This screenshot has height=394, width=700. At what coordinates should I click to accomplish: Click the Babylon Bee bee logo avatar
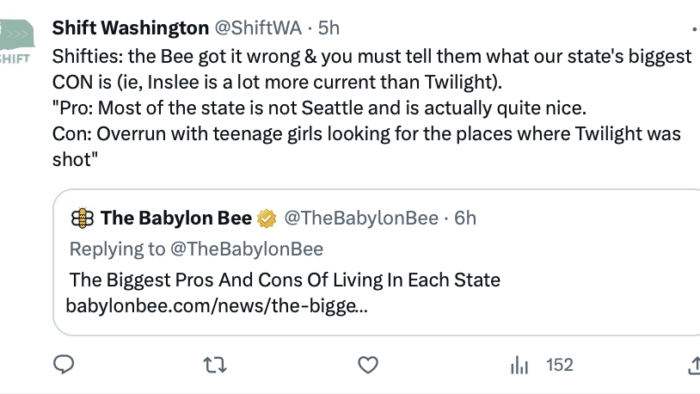[82, 218]
